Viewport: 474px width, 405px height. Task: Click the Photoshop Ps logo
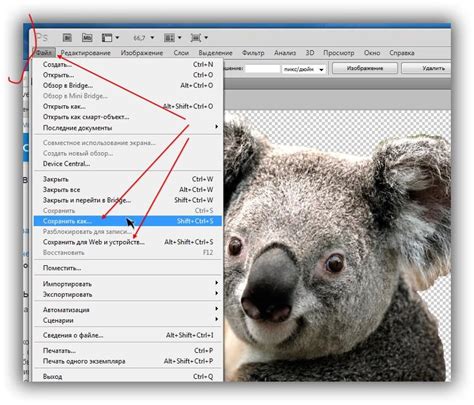(42, 37)
